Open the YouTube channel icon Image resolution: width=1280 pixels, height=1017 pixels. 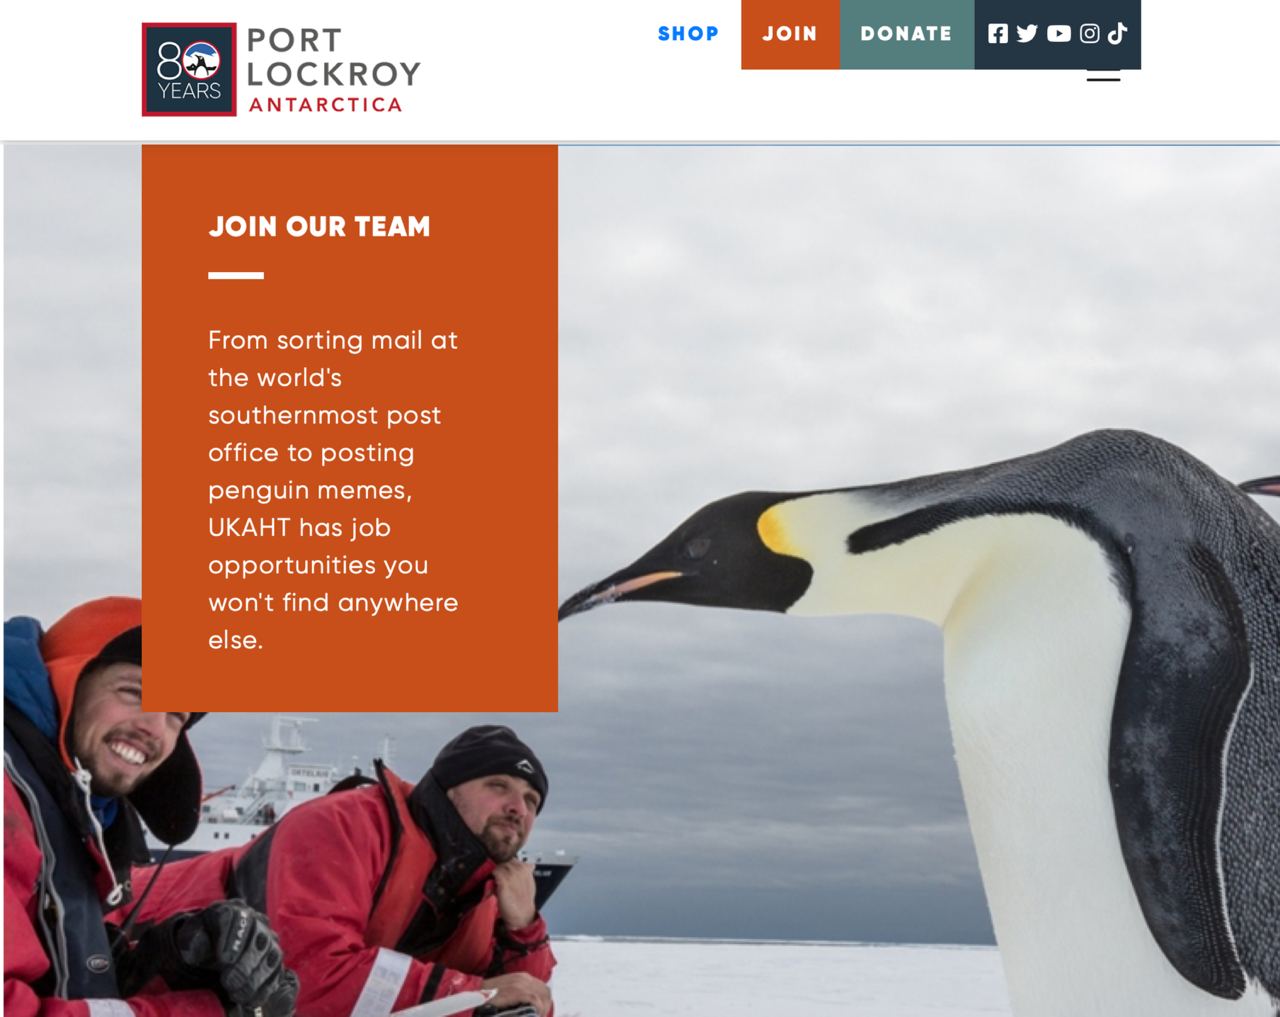pyautogui.click(x=1059, y=34)
